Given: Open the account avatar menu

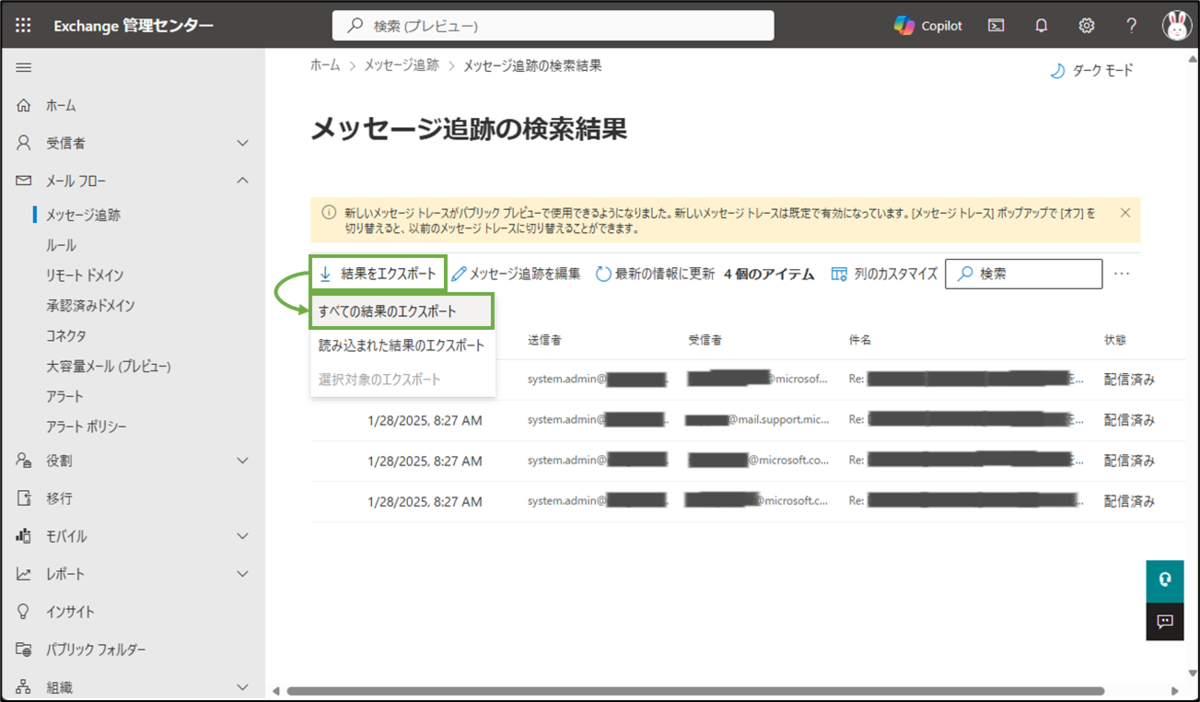Looking at the screenshot, I should point(1176,26).
